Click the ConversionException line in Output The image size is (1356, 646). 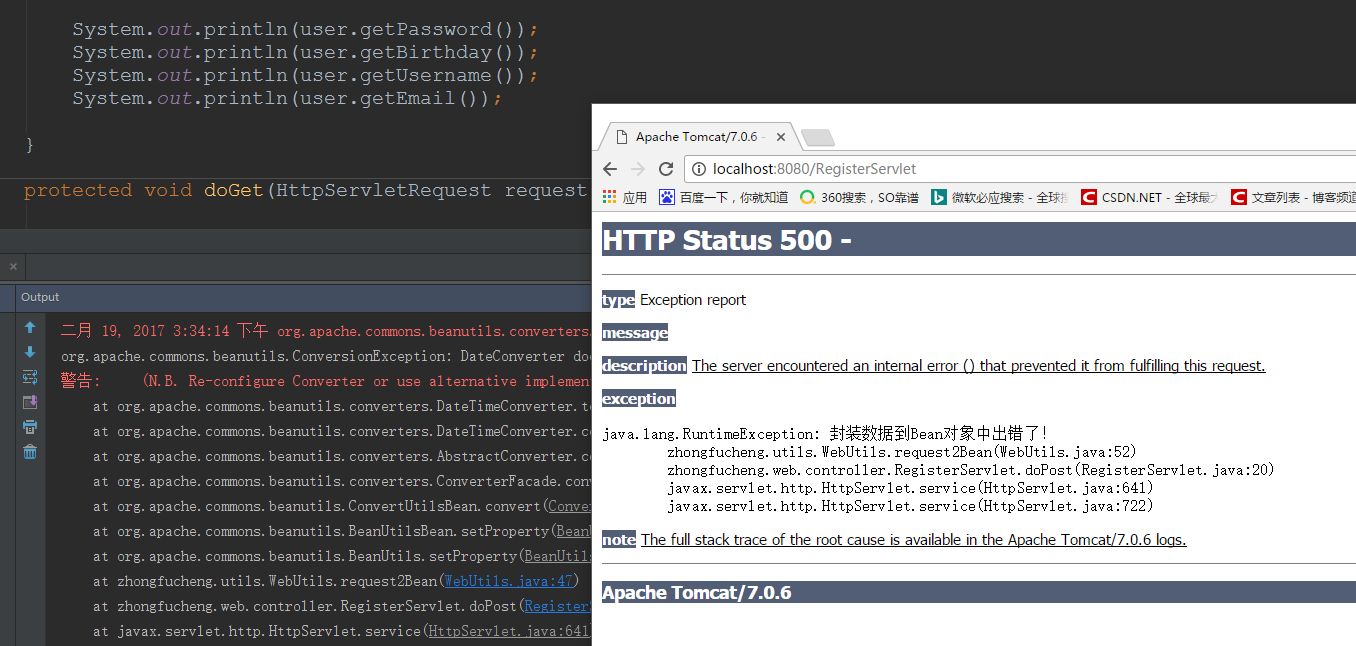coord(326,356)
